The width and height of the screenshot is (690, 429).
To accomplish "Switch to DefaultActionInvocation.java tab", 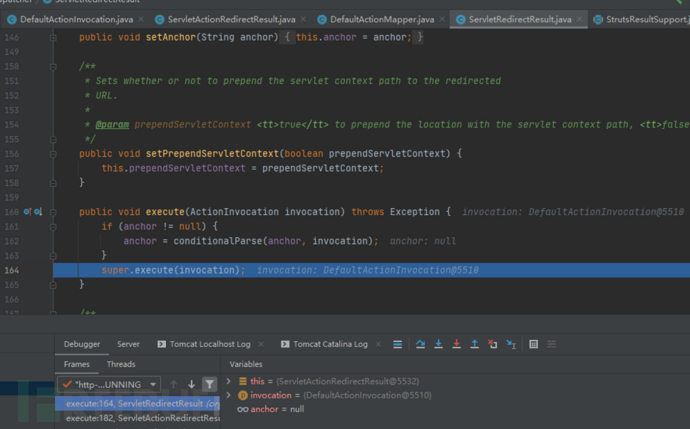I will pyautogui.click(x=76, y=19).
